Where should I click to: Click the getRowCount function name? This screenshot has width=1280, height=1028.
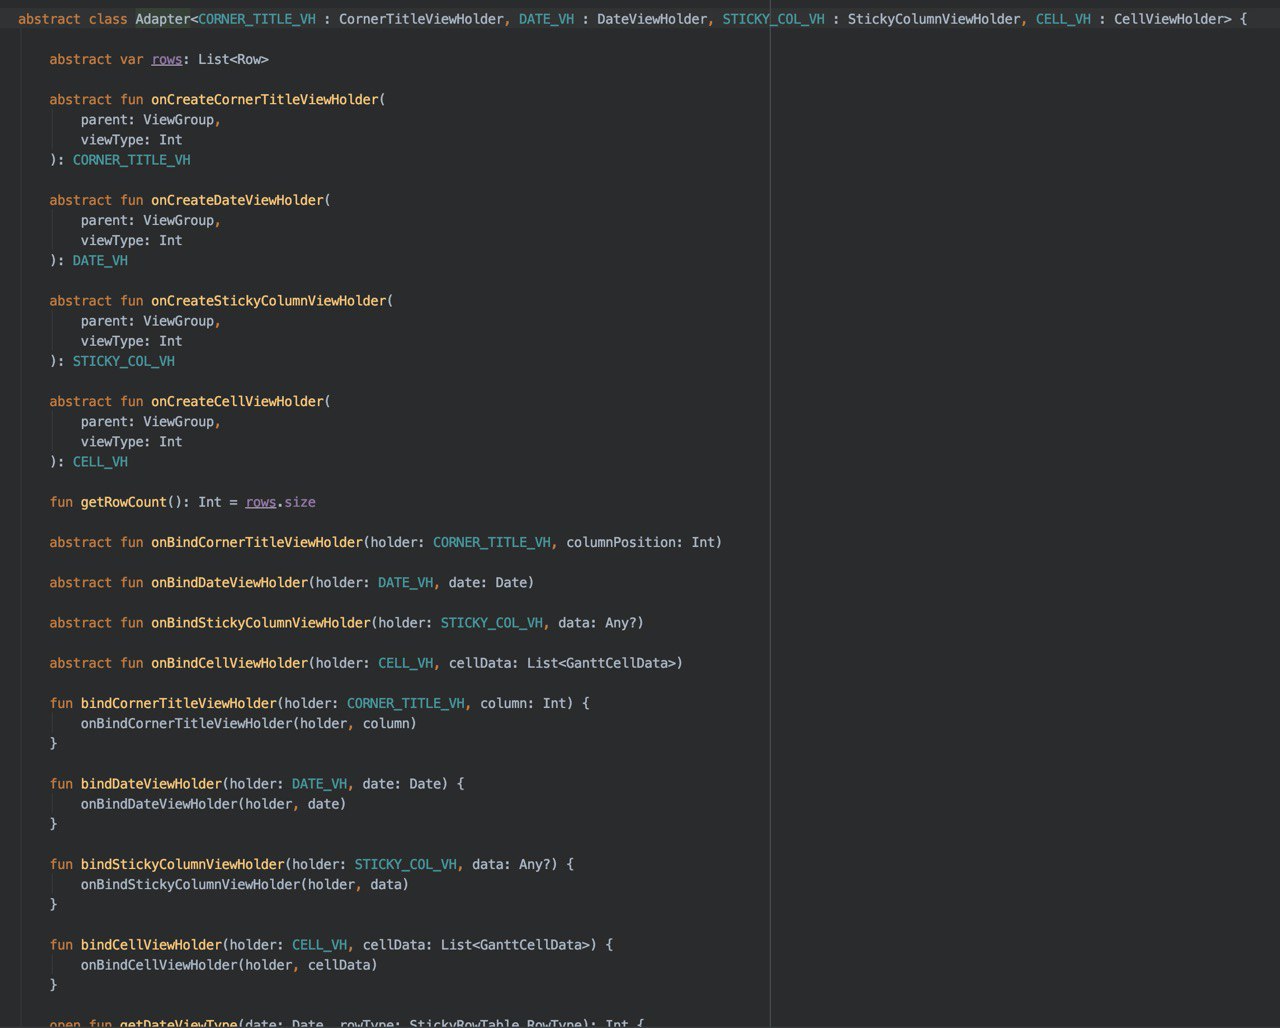(124, 502)
